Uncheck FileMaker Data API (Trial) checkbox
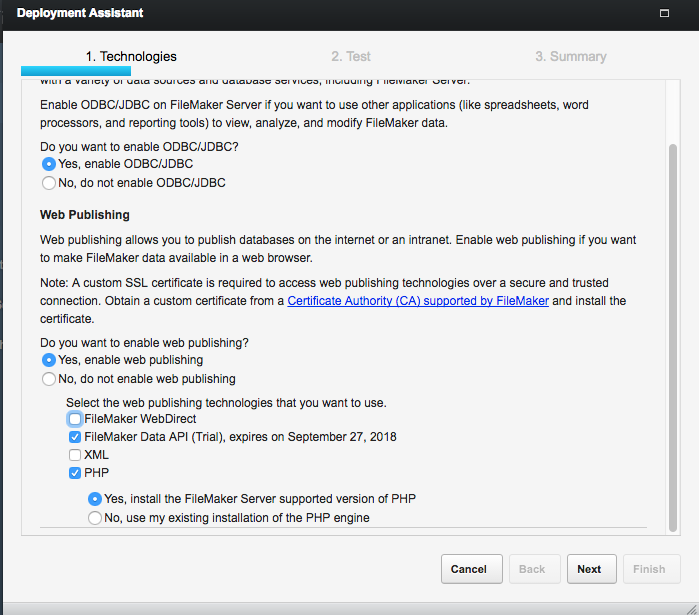The image size is (699, 615). [x=75, y=437]
